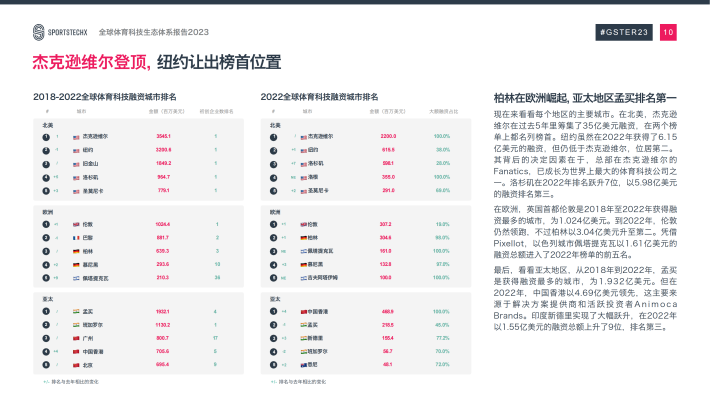The width and height of the screenshot is (710, 399).
Task: Click the pink headline text 杰克逊维尔登顶
Action: point(91,62)
